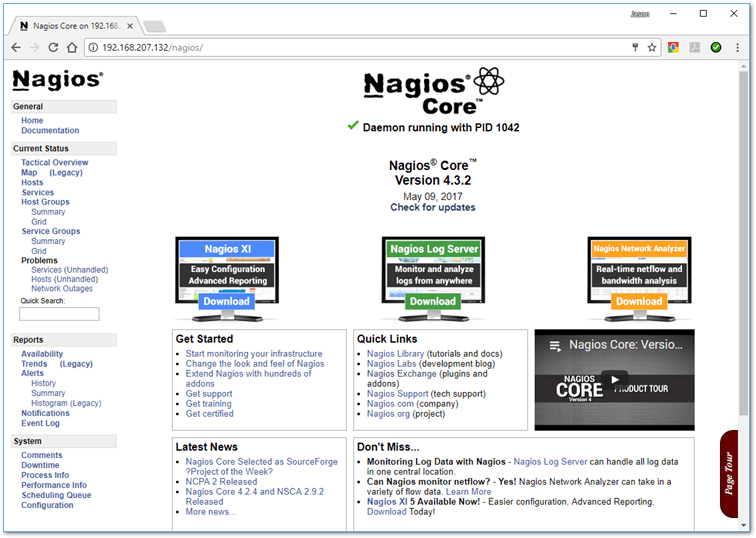Click the Quick Search input box
The height and width of the screenshot is (538, 756).
(x=59, y=314)
